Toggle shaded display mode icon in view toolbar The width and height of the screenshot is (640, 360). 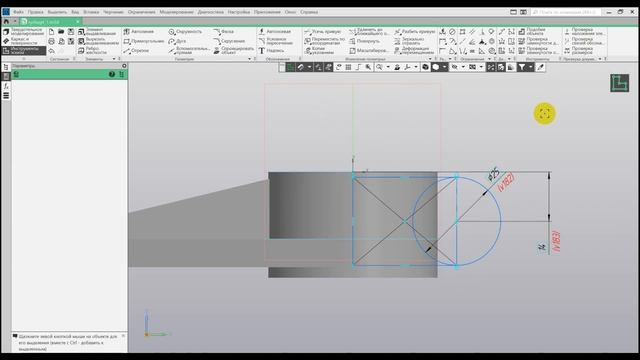pyautogui.click(x=436, y=67)
